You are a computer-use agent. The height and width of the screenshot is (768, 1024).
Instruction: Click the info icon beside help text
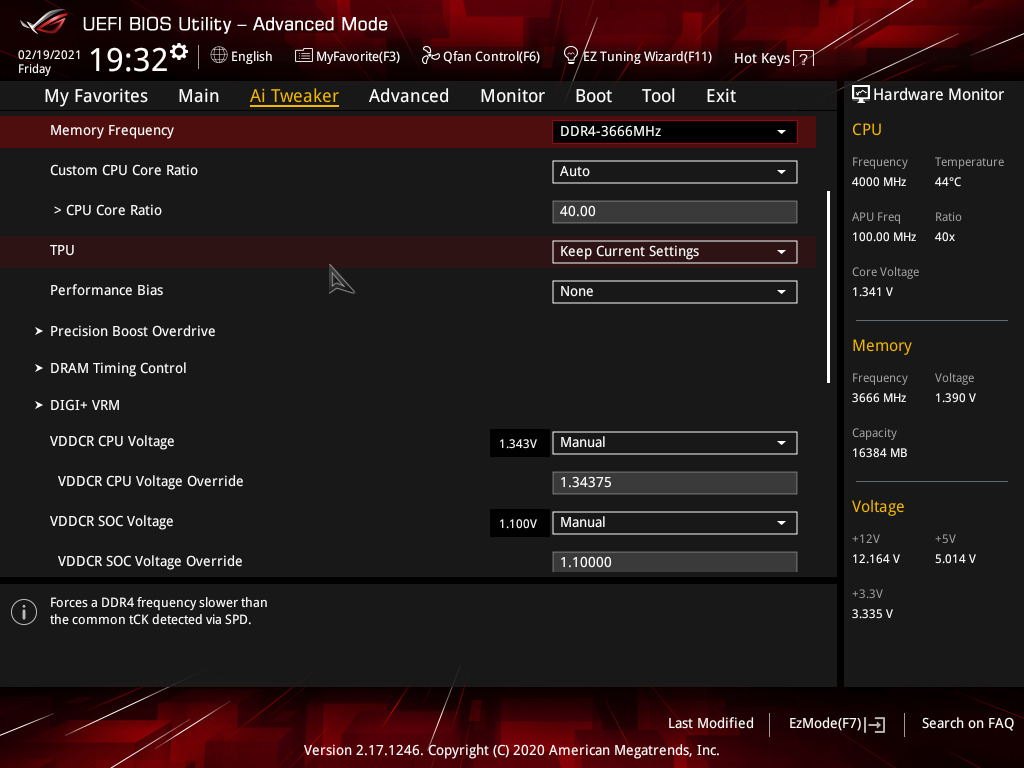point(24,612)
